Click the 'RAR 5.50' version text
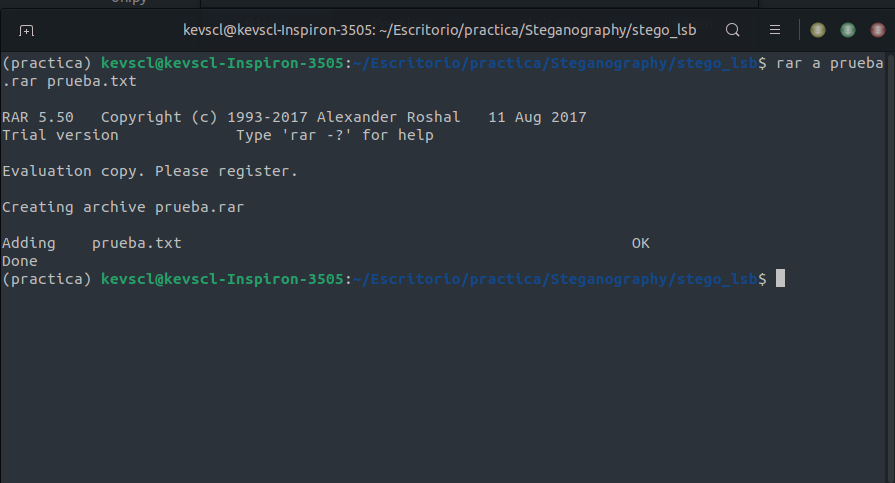This screenshot has width=895, height=483. (x=38, y=117)
